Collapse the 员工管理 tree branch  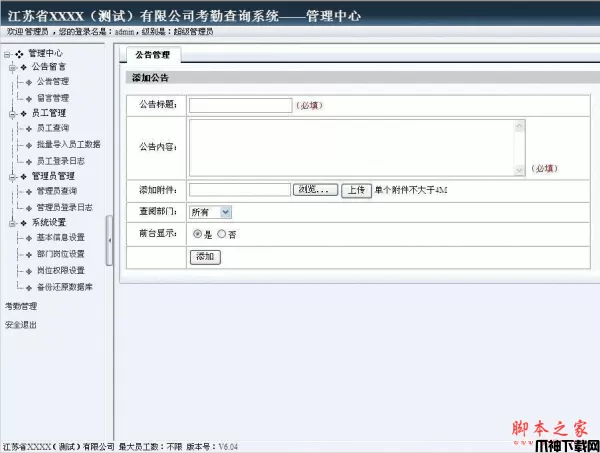coord(13,114)
